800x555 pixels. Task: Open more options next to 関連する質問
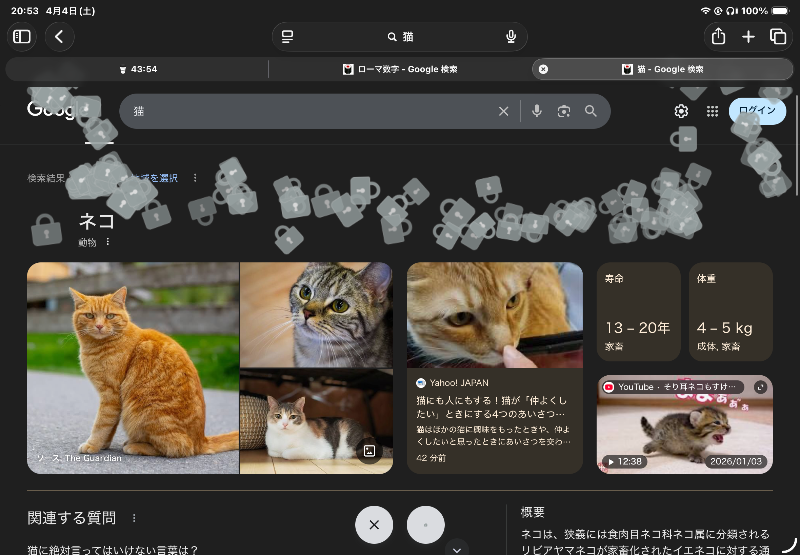click(134, 518)
